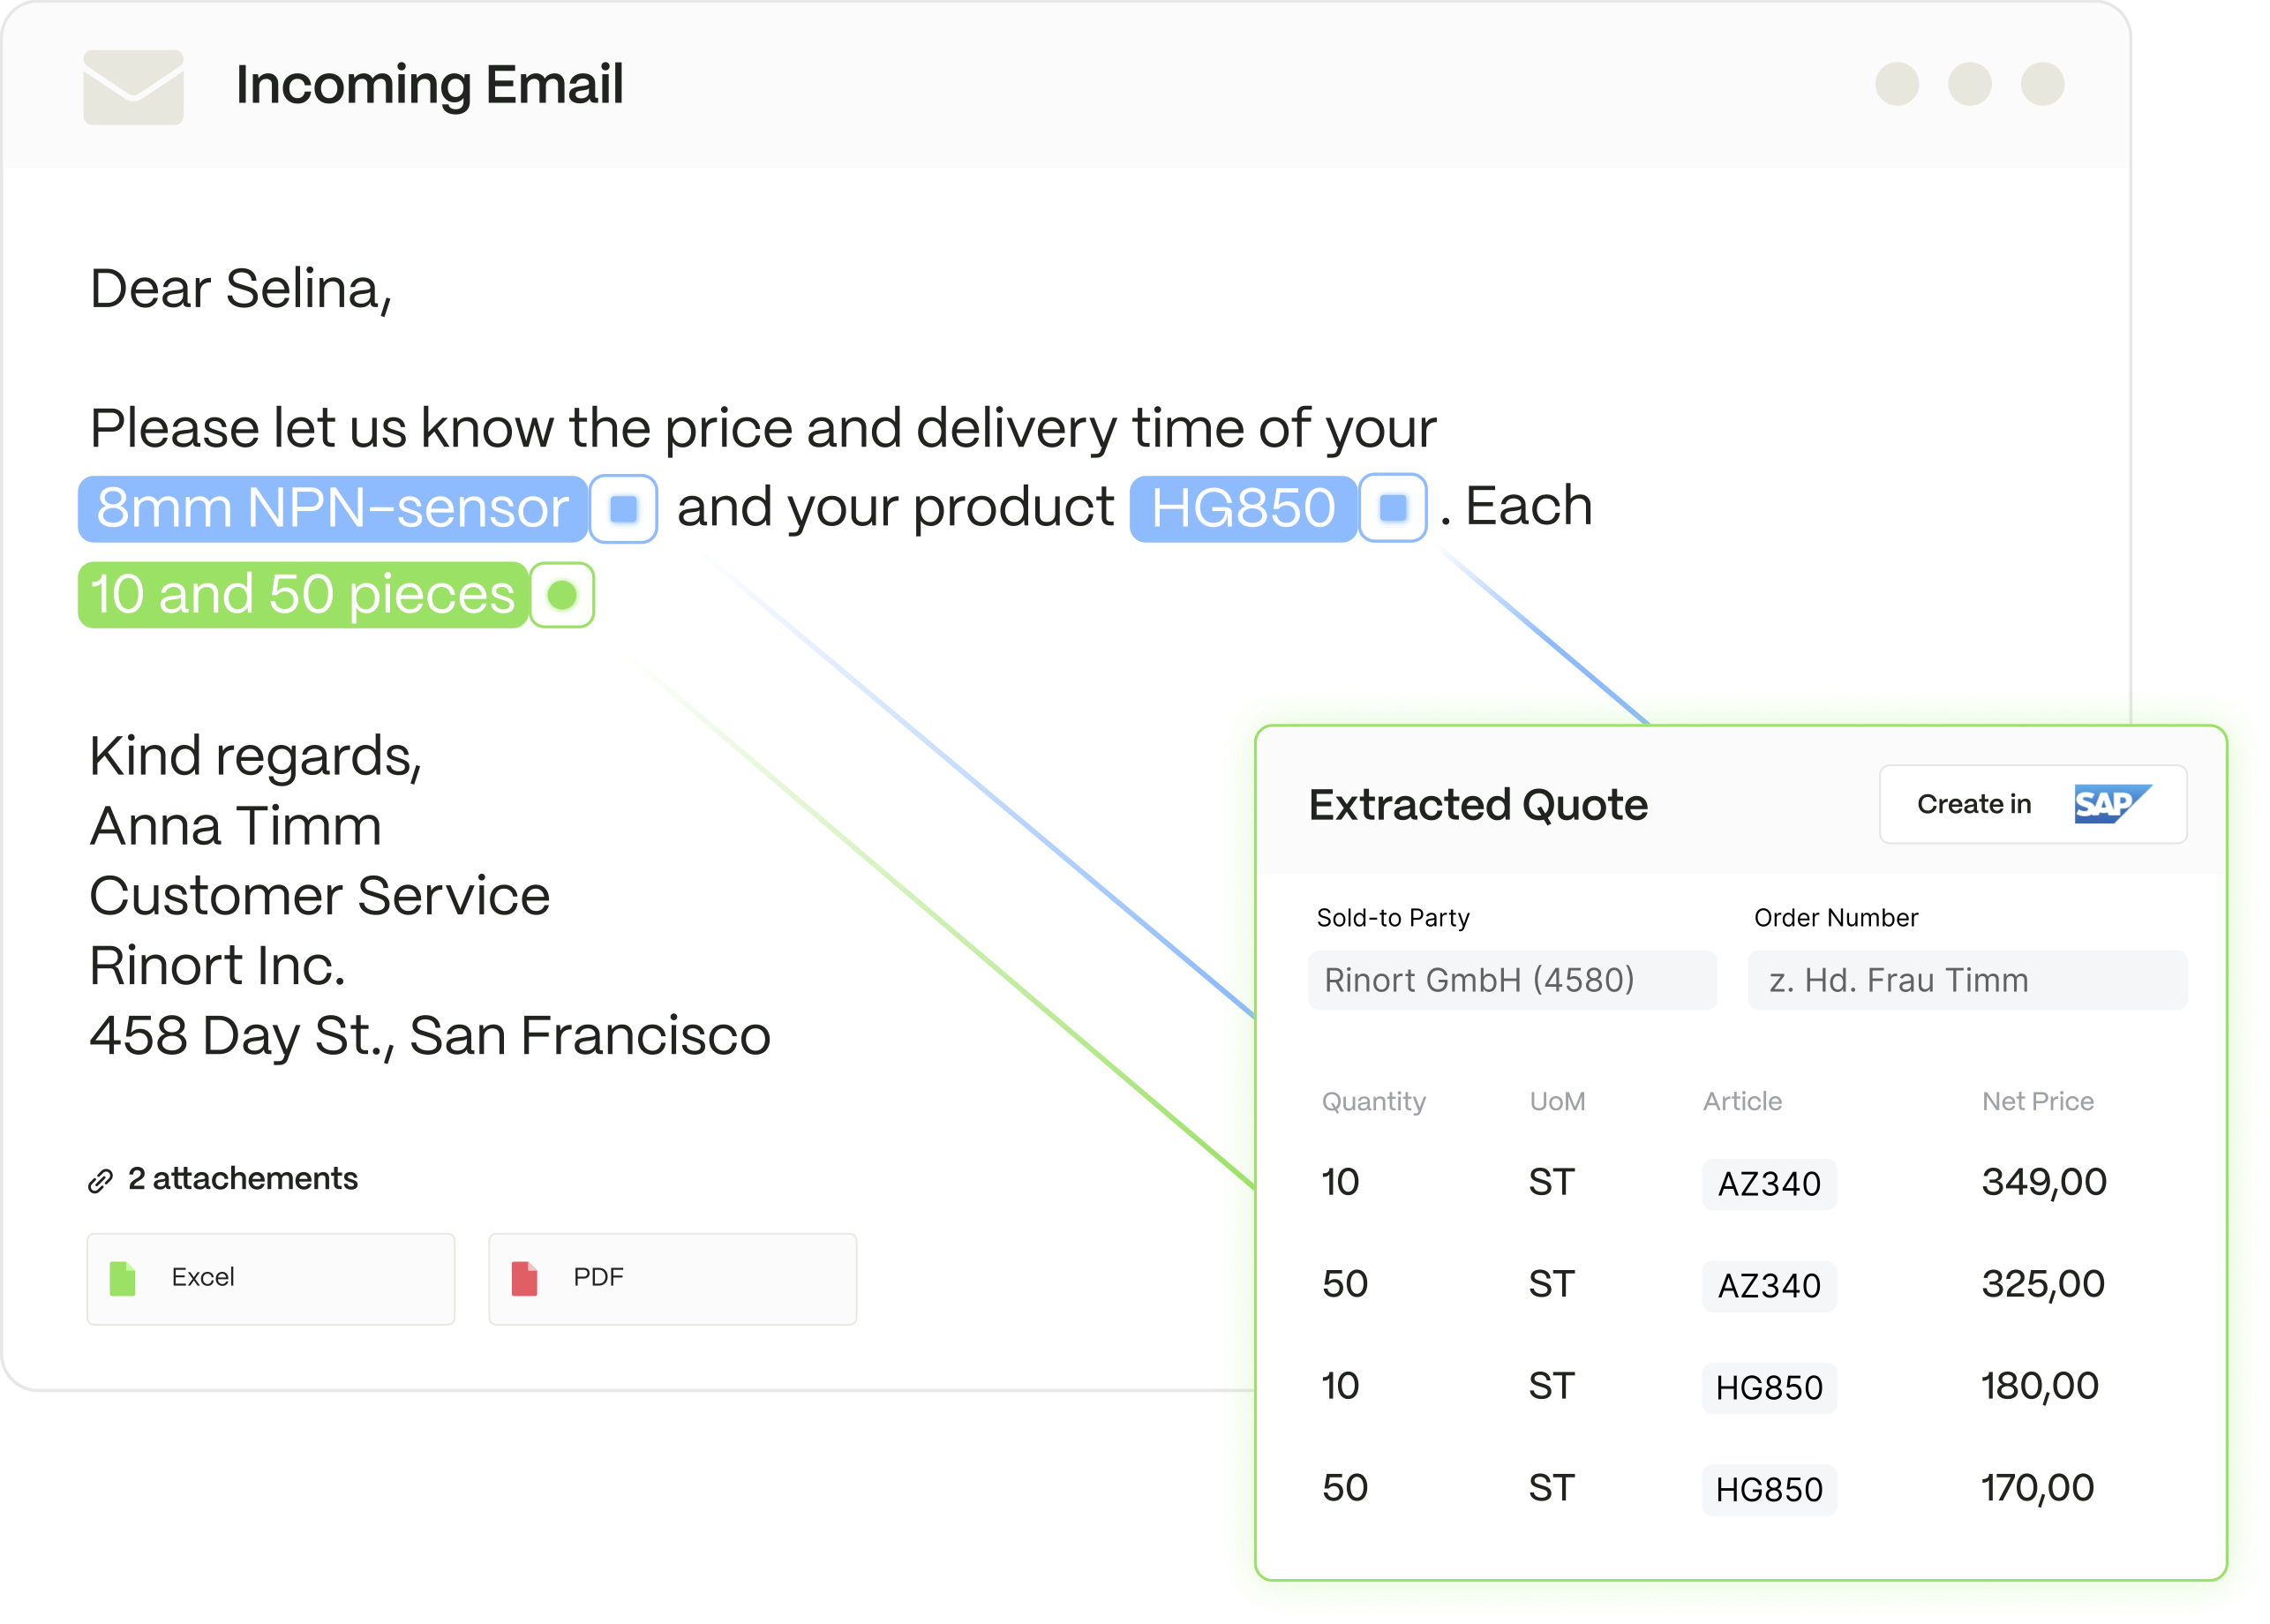Select the highlighted 8mm NPN-sensor tag
The image size is (2270, 1624).
coord(332,509)
